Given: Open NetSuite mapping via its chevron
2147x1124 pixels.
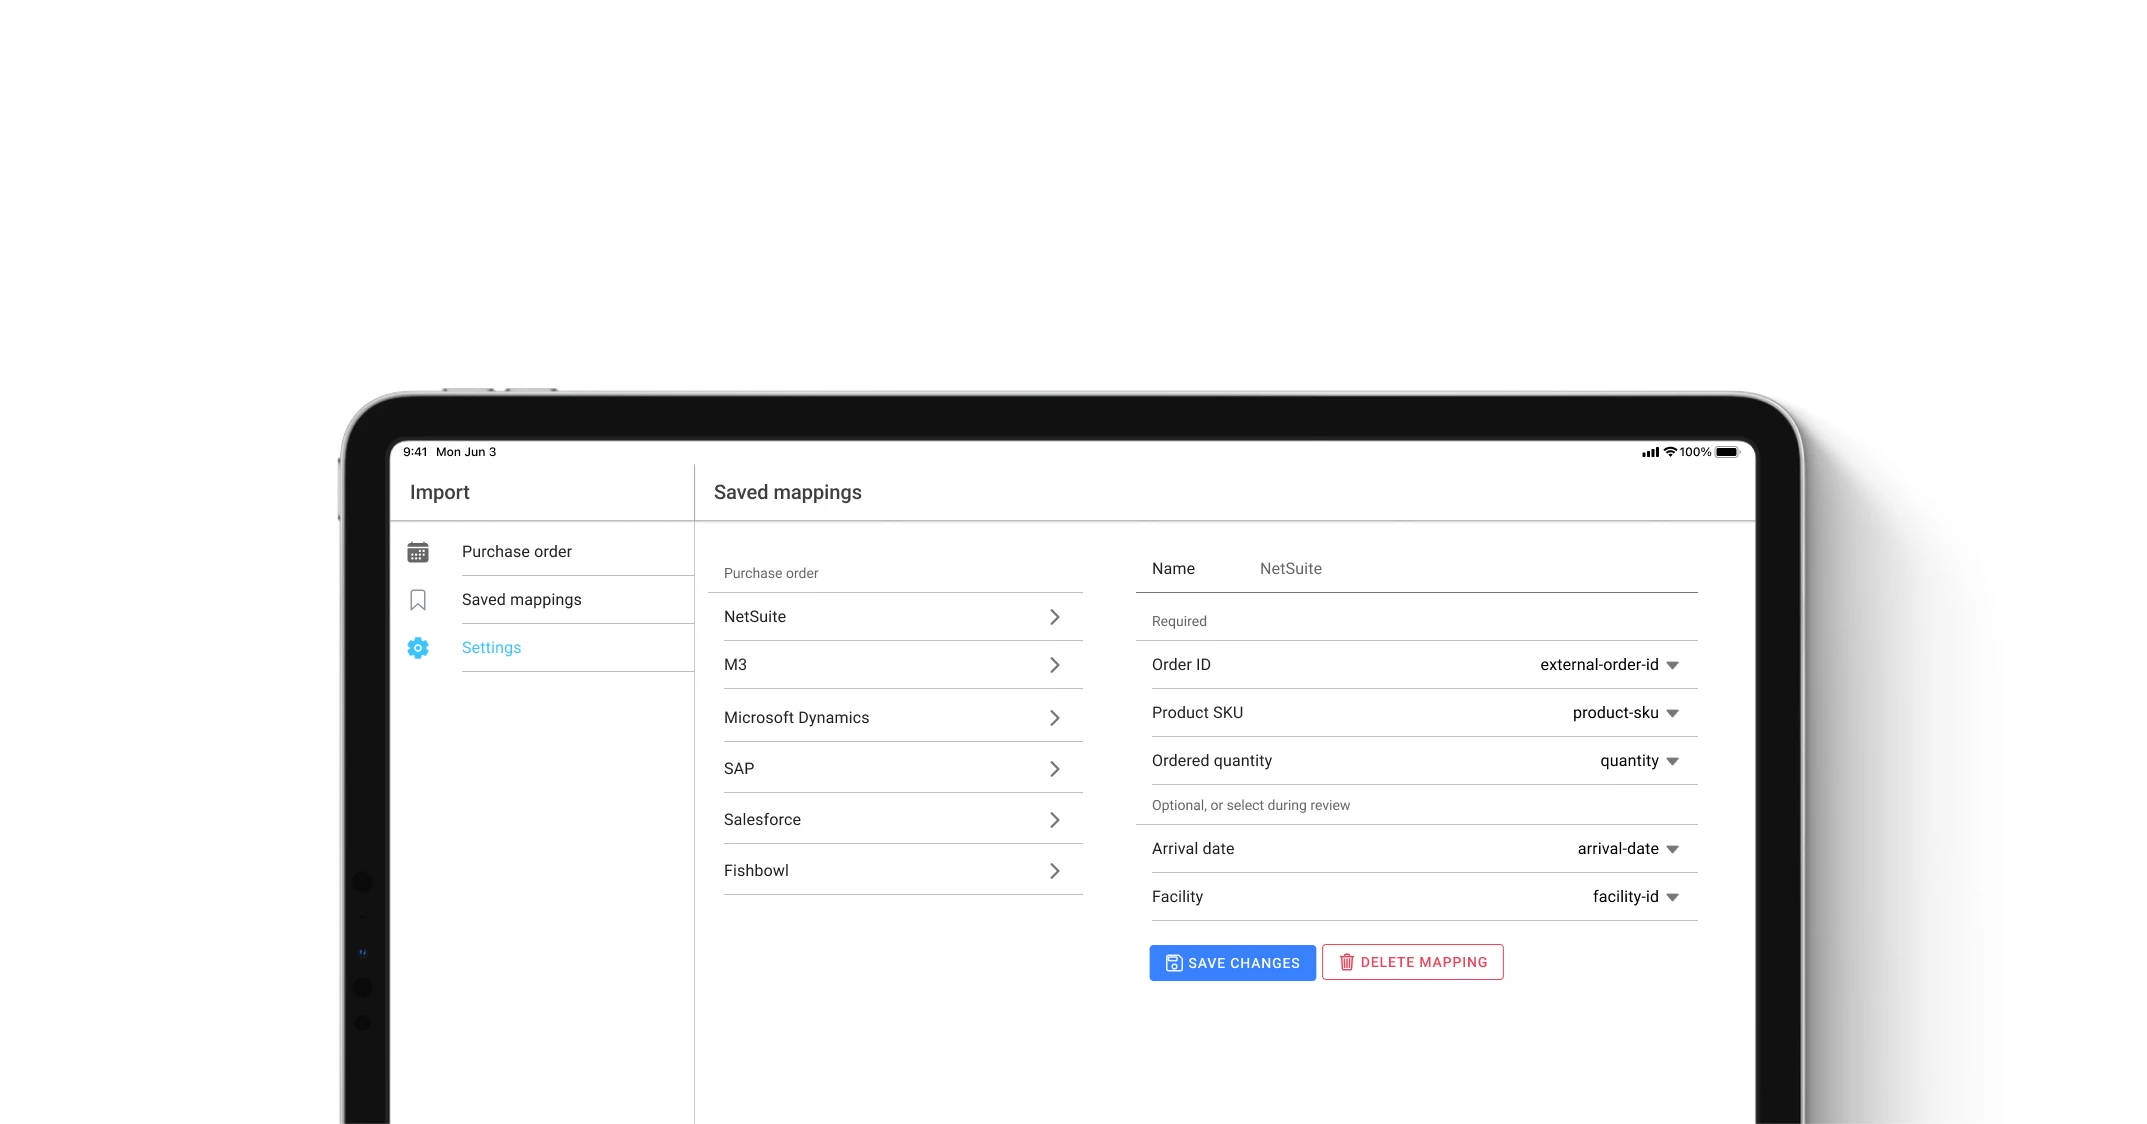Looking at the screenshot, I should point(1054,617).
